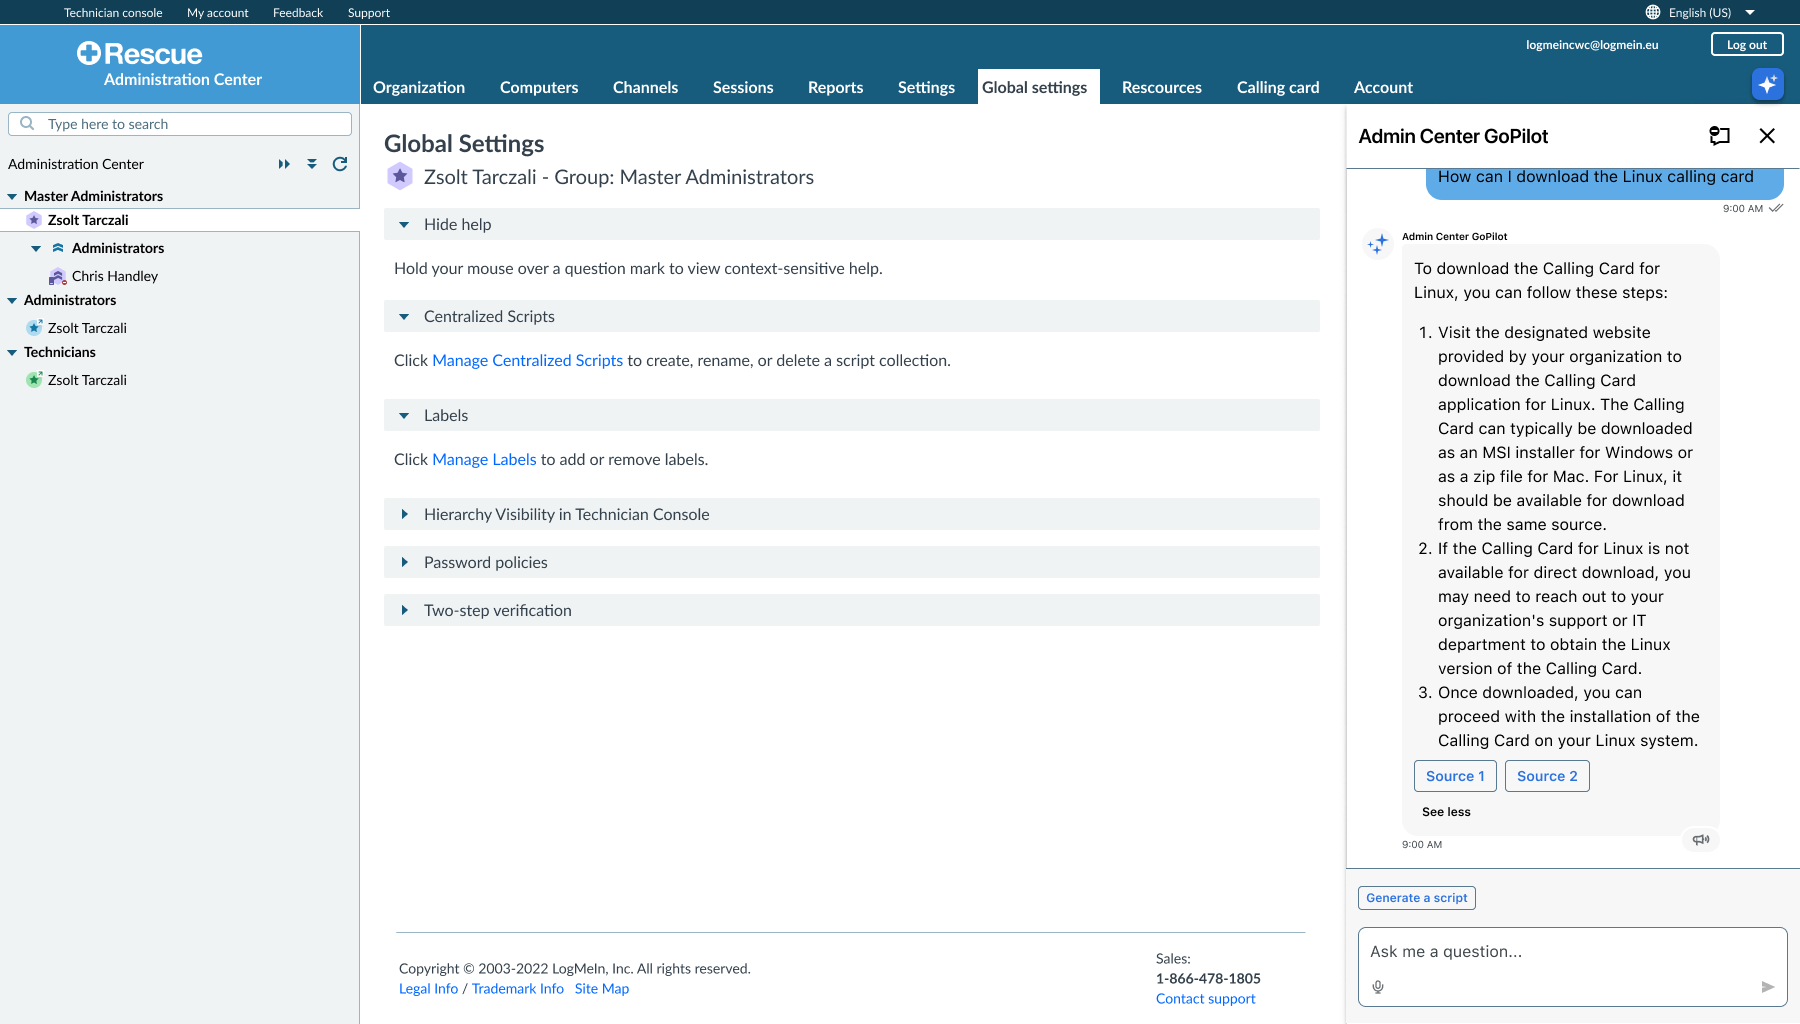Click the Rescue logo

140,54
